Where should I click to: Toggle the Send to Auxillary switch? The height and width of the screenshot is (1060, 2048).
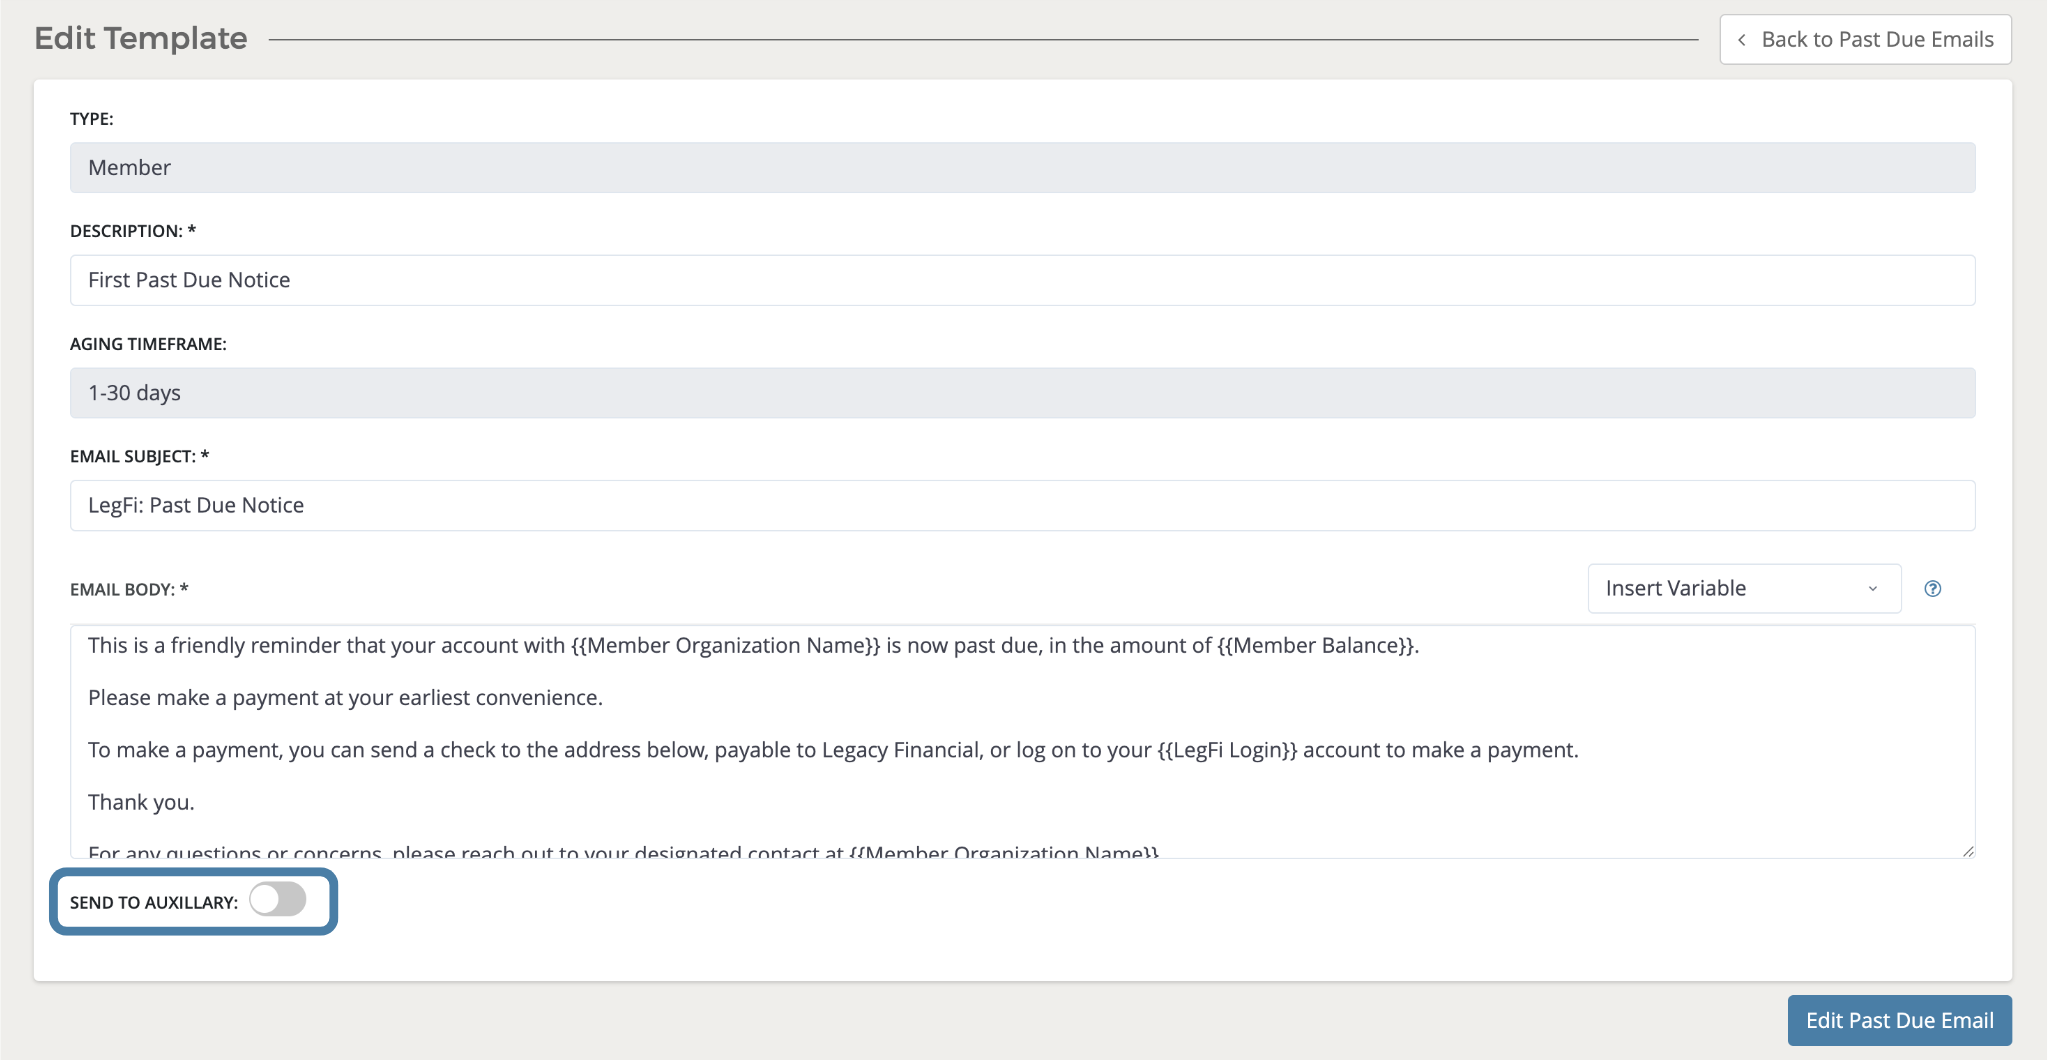tap(278, 900)
